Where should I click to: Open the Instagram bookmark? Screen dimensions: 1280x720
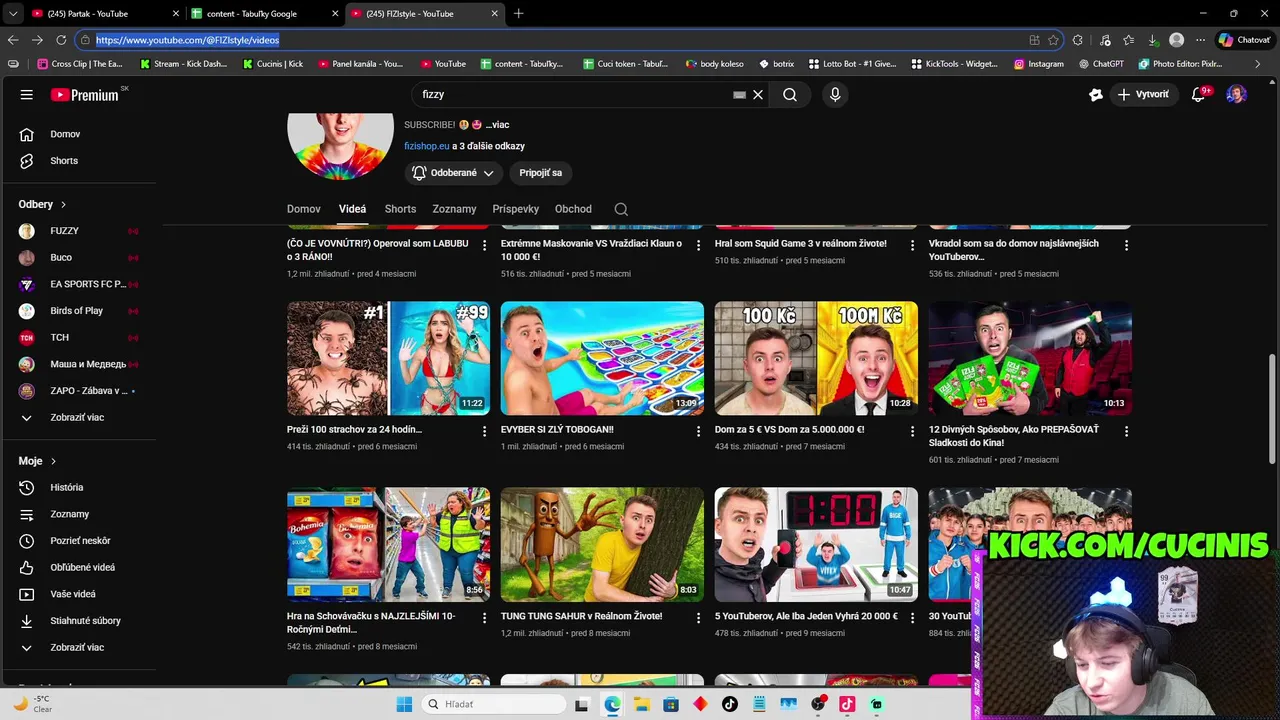click(x=1038, y=63)
